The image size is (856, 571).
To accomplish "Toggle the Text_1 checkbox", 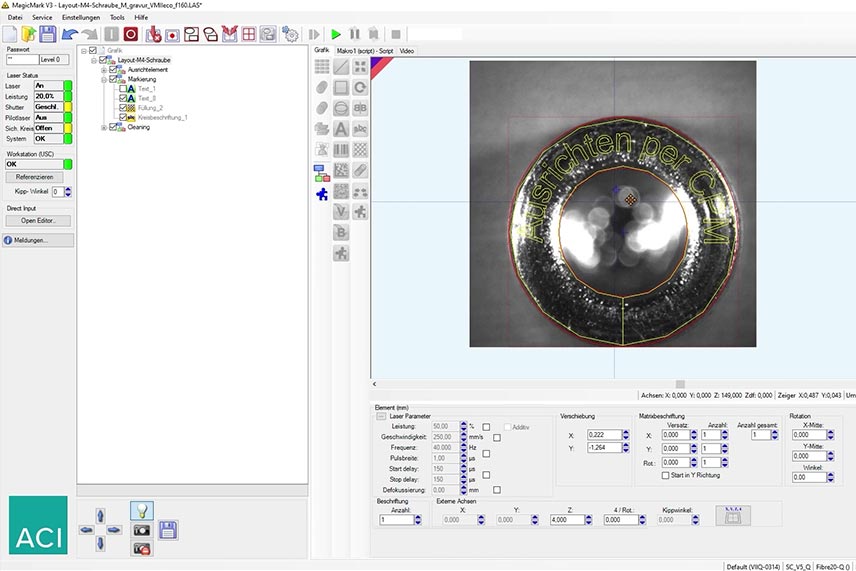I will [x=123, y=89].
